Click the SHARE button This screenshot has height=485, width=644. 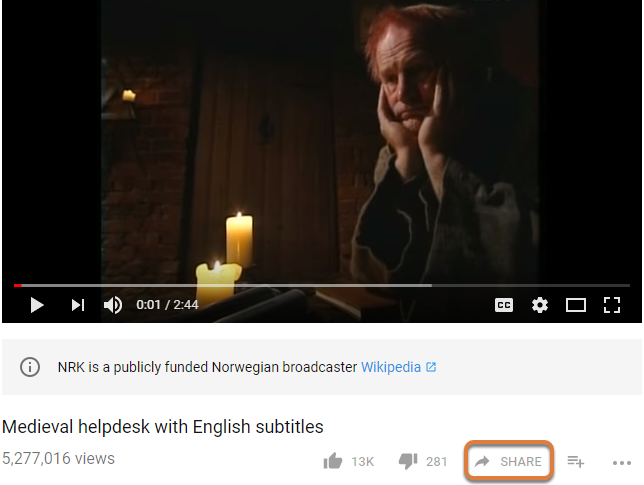pos(509,461)
